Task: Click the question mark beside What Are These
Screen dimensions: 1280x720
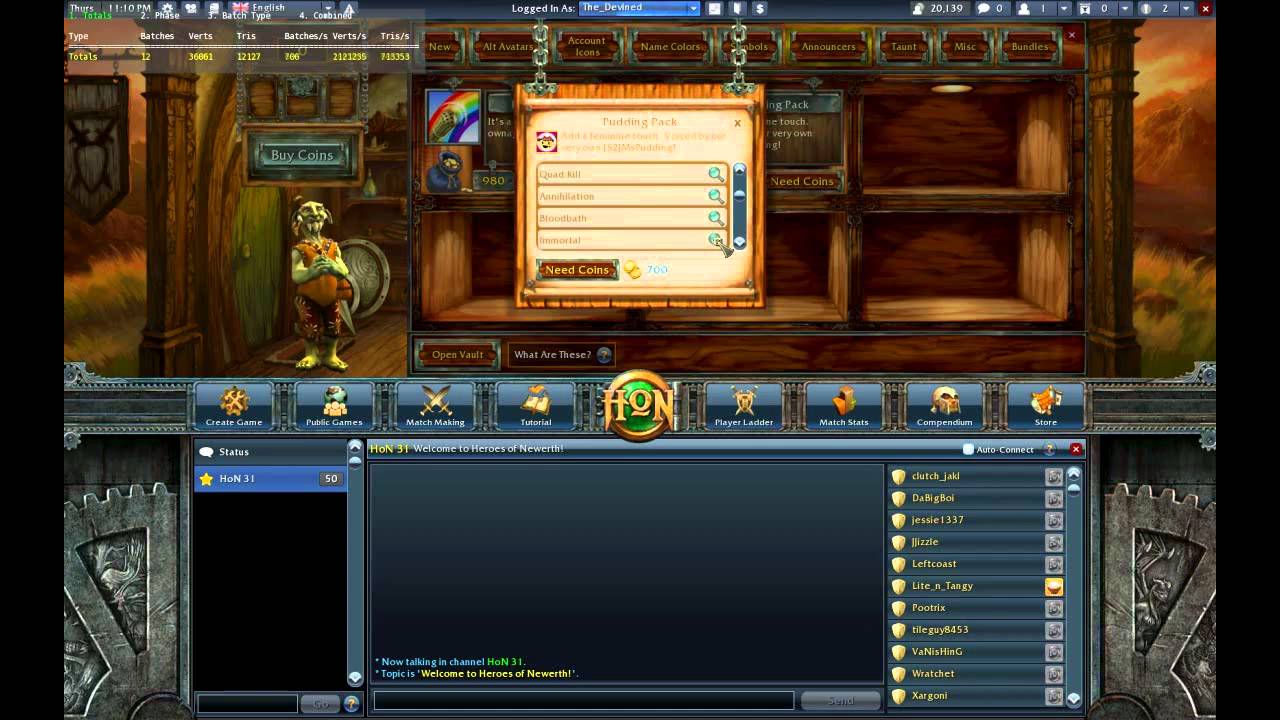Action: pyautogui.click(x=604, y=355)
